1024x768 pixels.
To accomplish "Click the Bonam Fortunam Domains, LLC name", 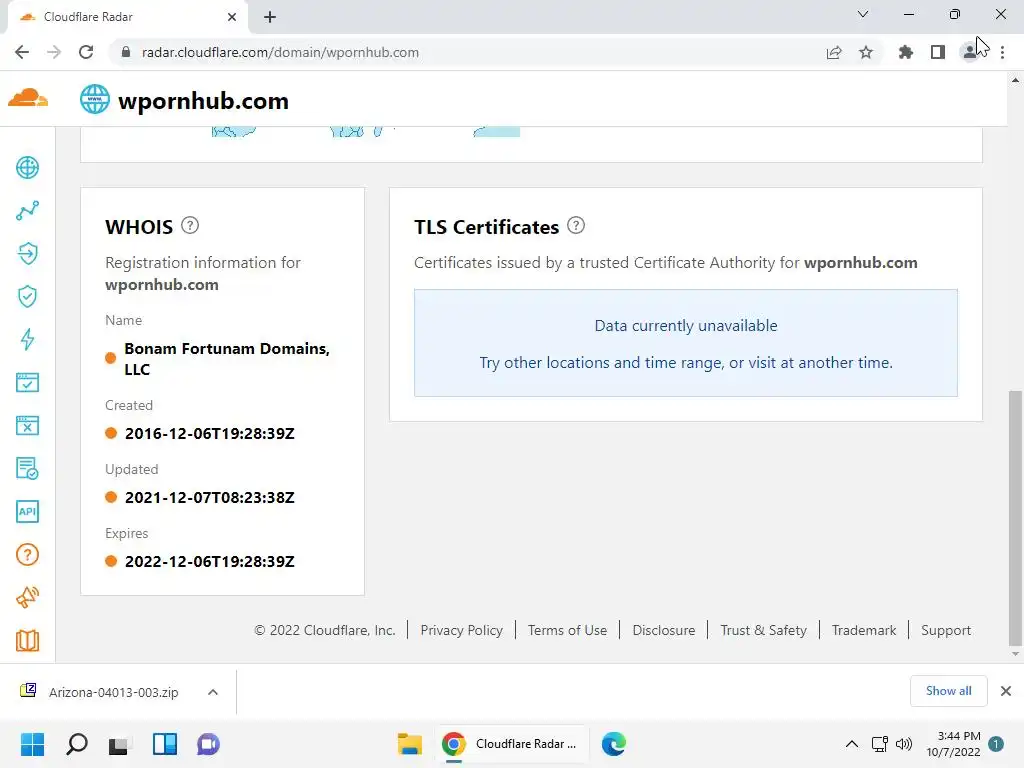I will point(227,359).
